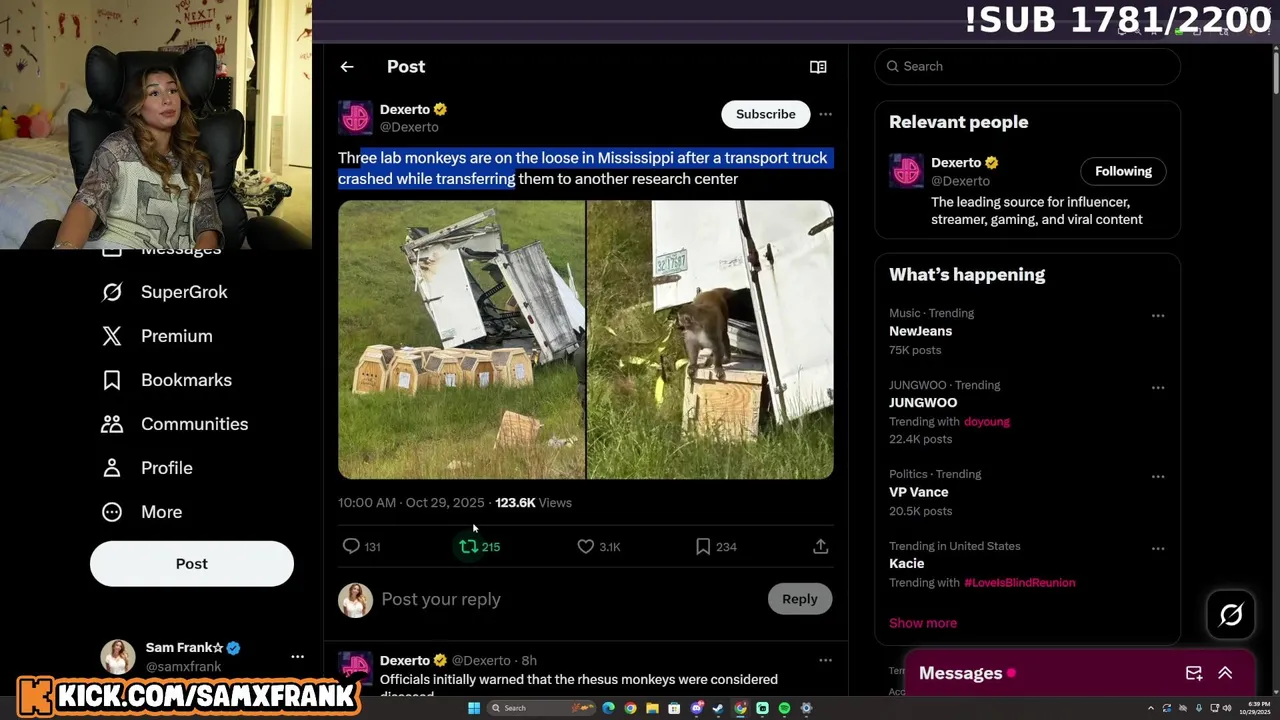The image size is (1280, 720).
Task: Click the Reply button
Action: [799, 599]
